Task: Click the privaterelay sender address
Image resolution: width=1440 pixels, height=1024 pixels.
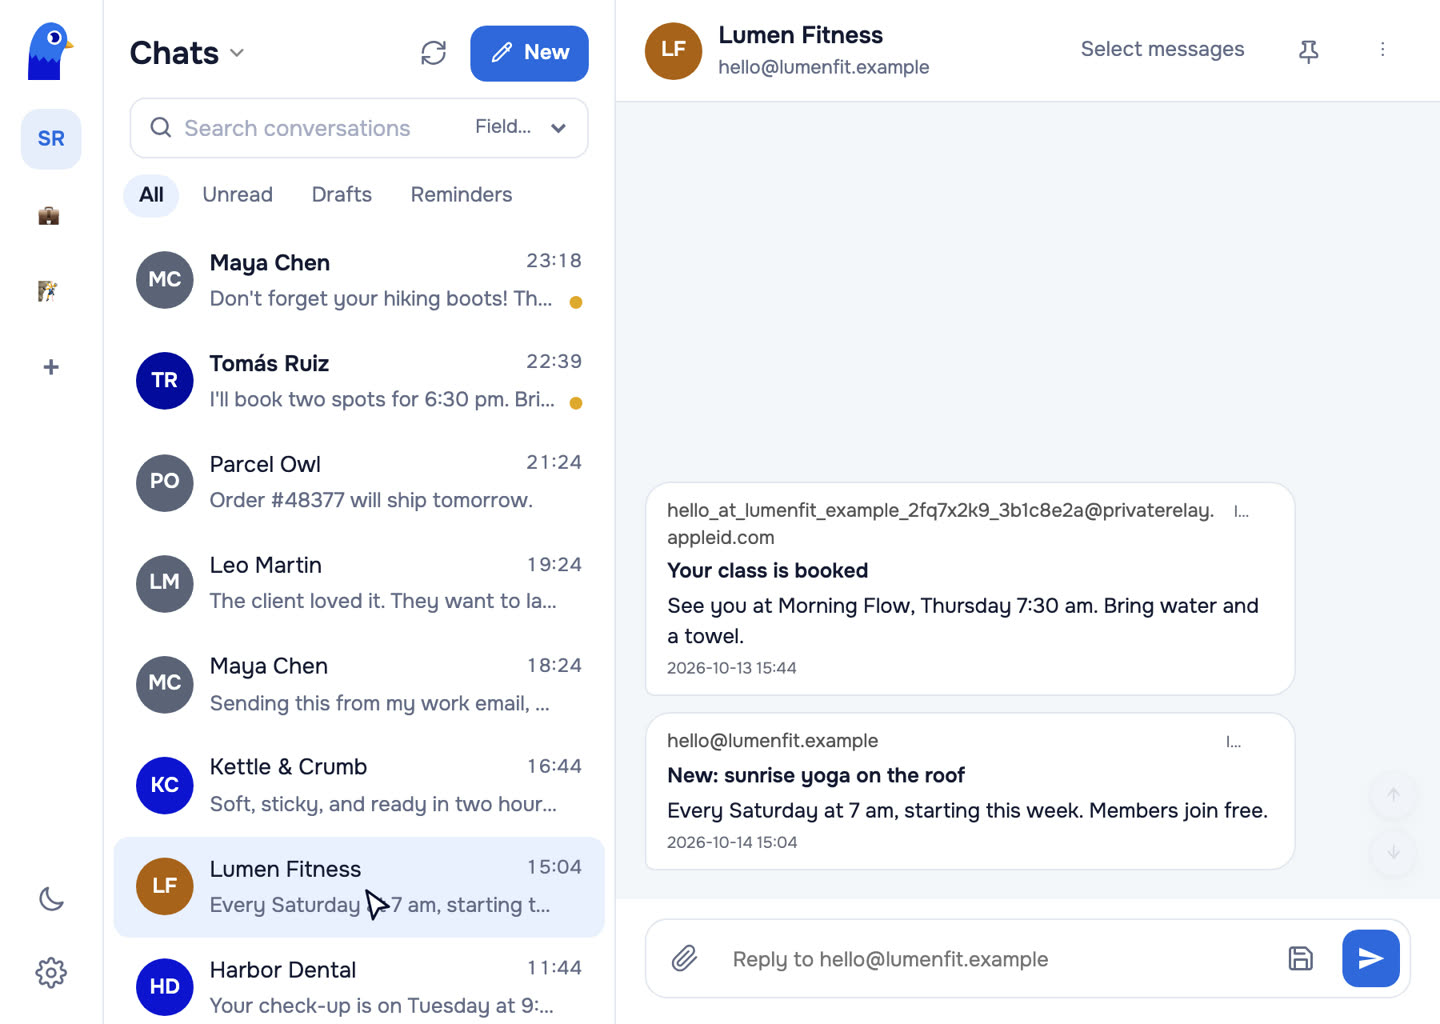Action: (940, 523)
